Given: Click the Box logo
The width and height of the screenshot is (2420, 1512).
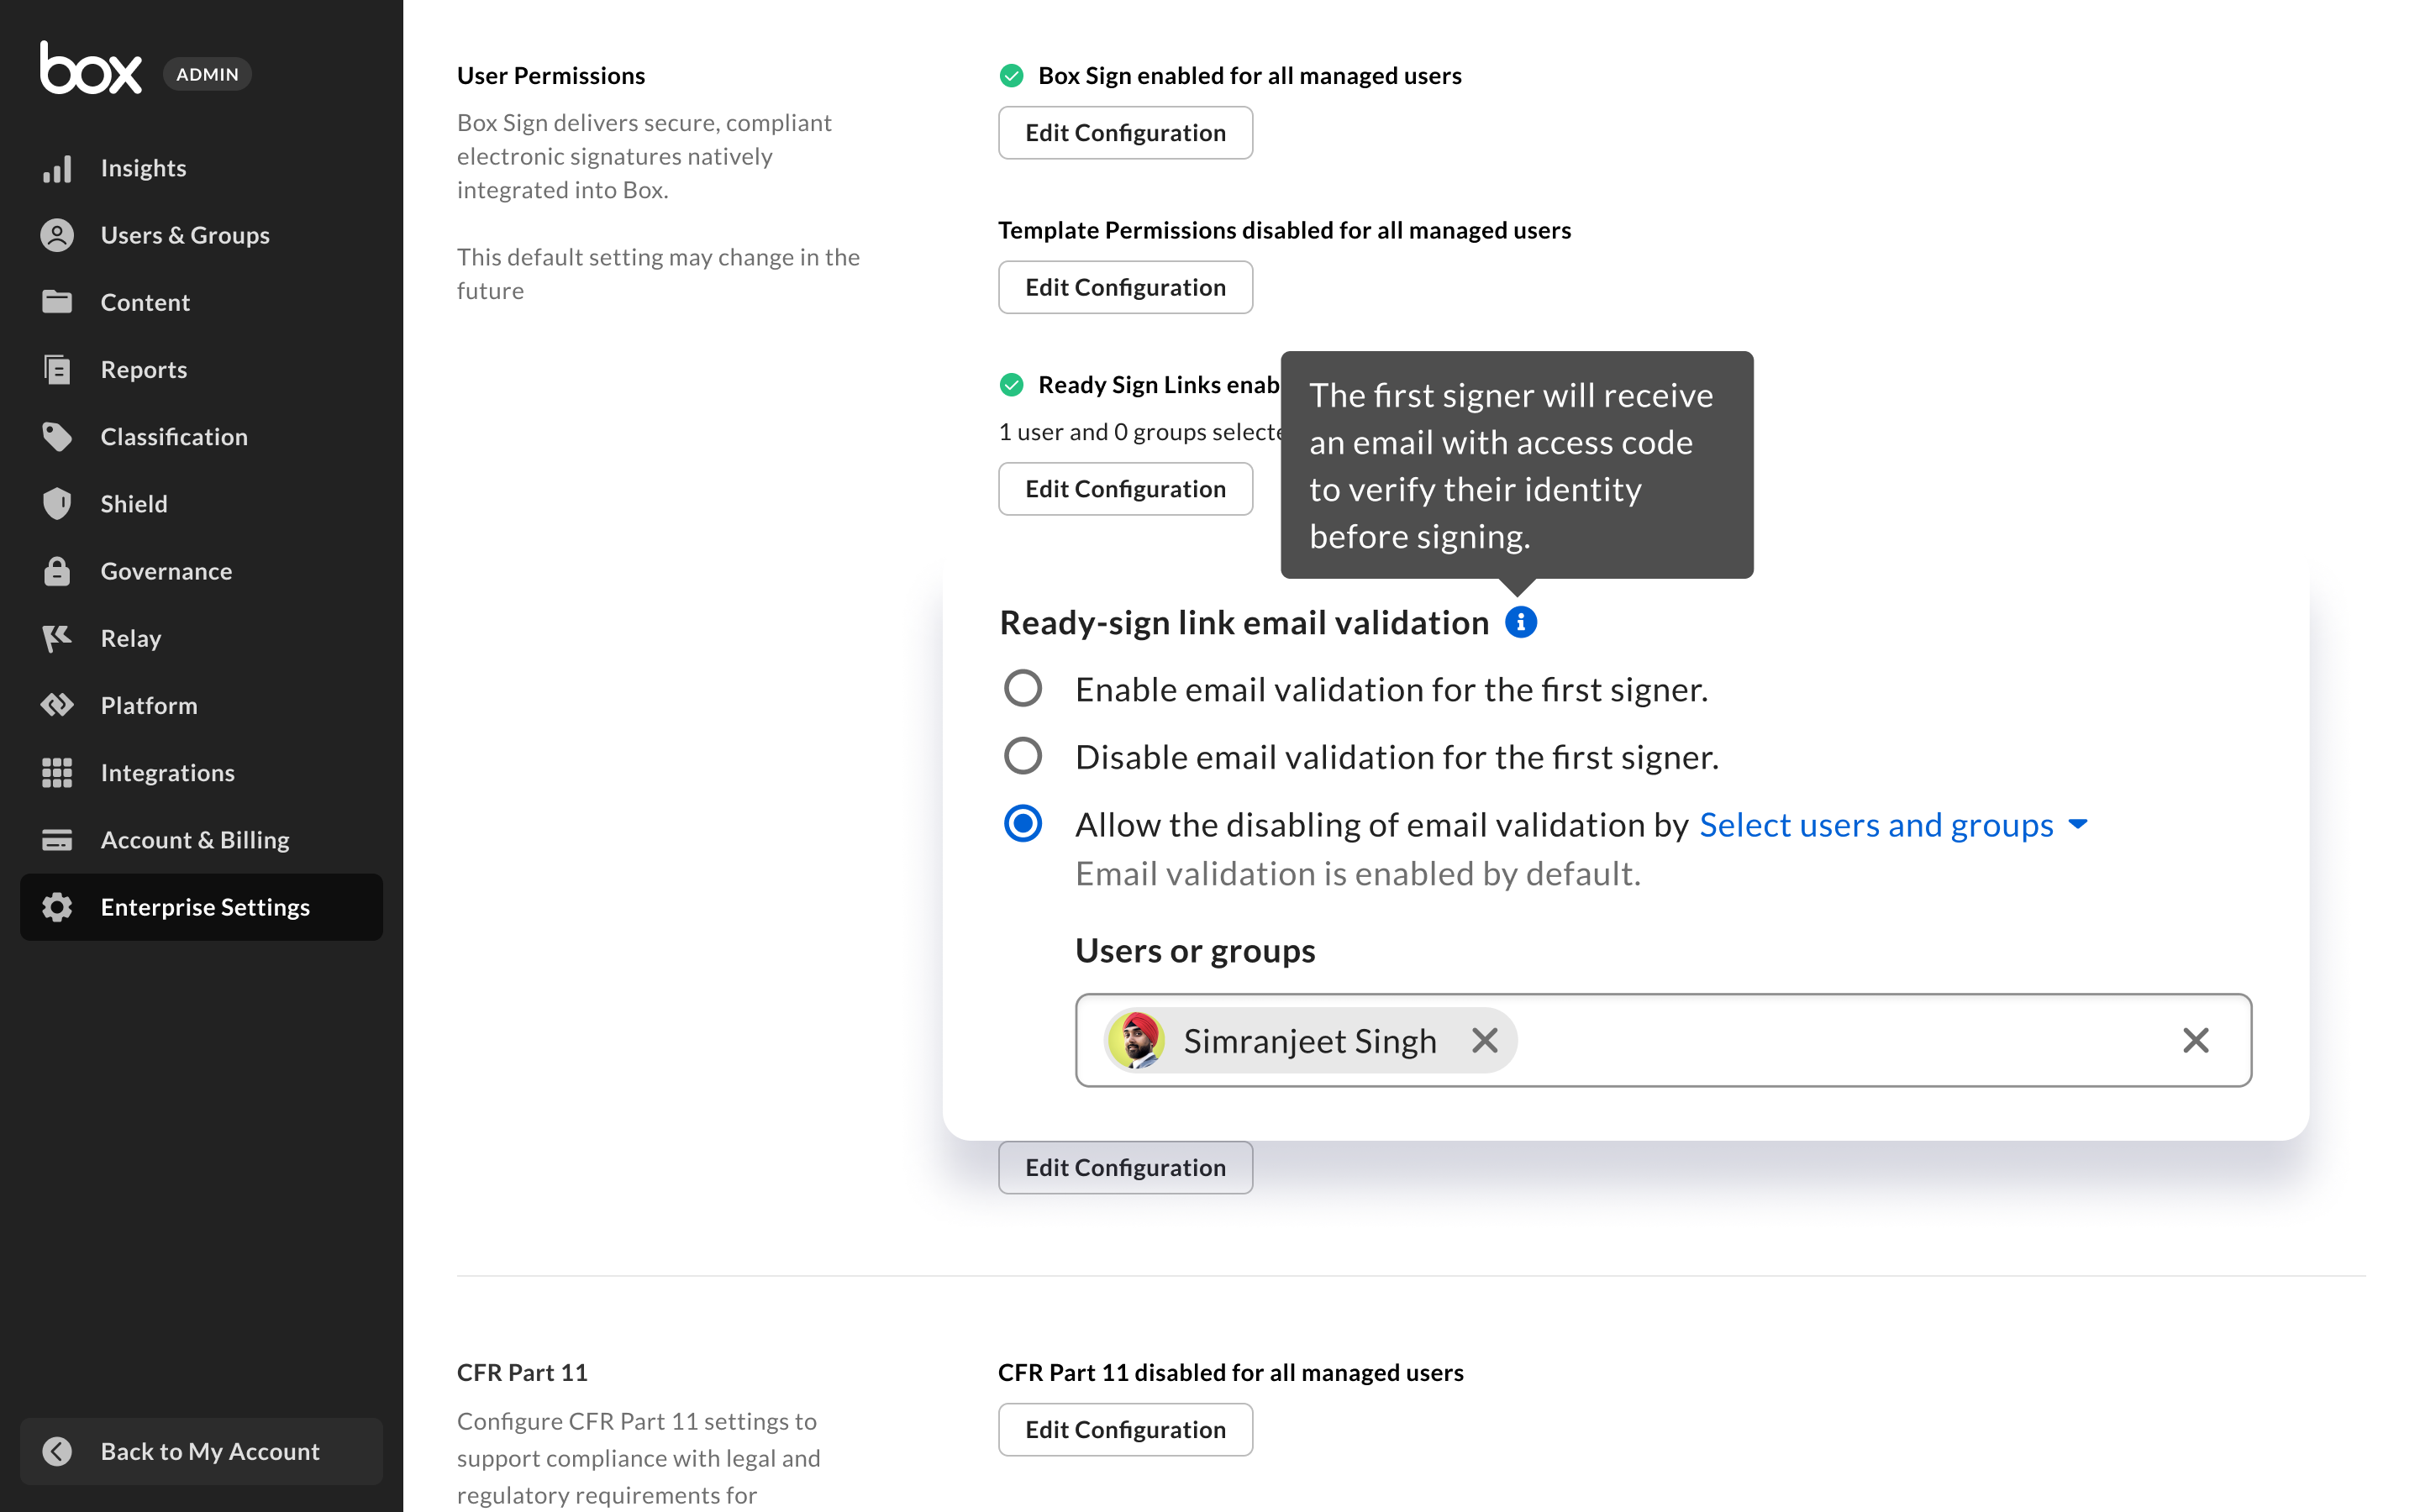Looking at the screenshot, I should [x=90, y=68].
